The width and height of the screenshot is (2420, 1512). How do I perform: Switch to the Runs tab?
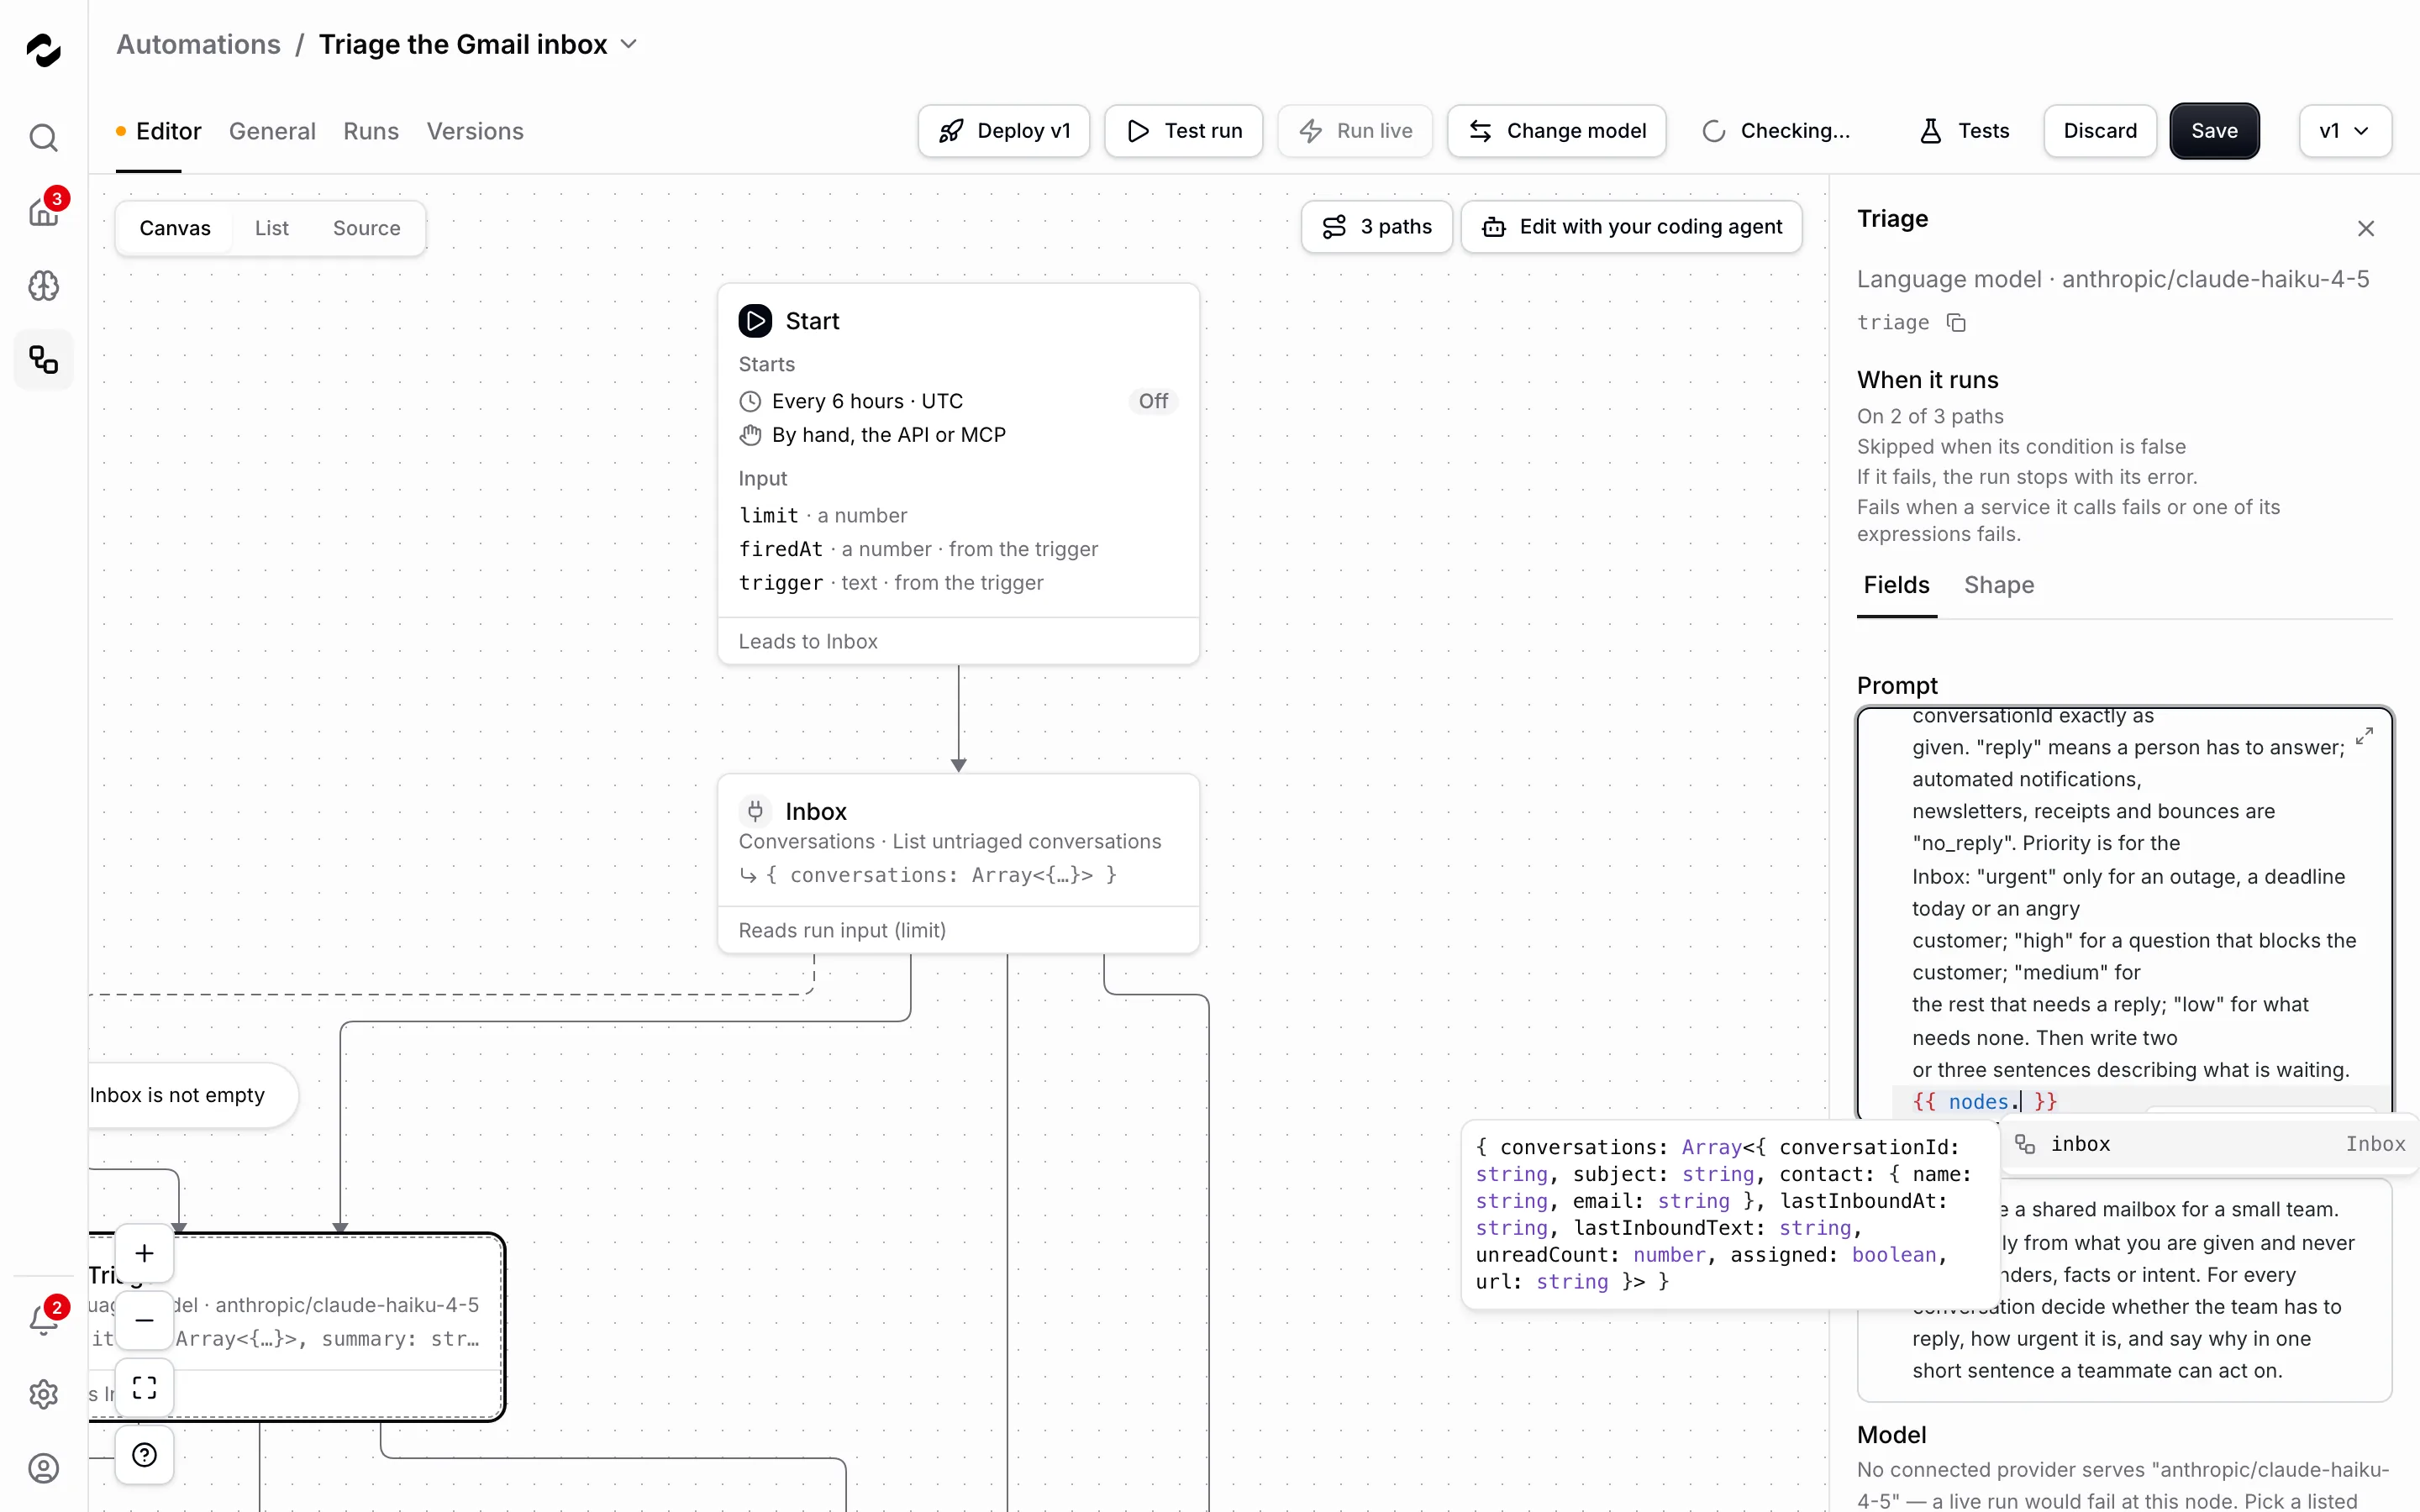pos(371,131)
